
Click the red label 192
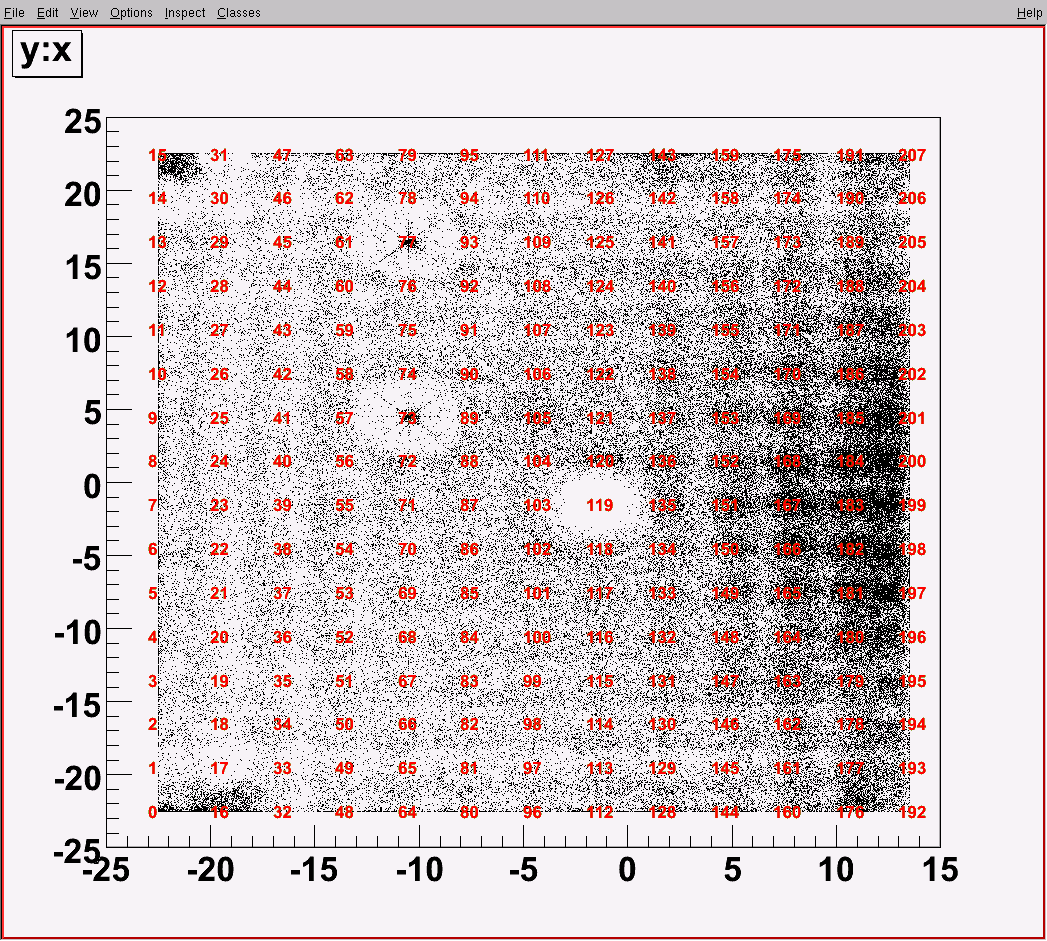coord(912,813)
